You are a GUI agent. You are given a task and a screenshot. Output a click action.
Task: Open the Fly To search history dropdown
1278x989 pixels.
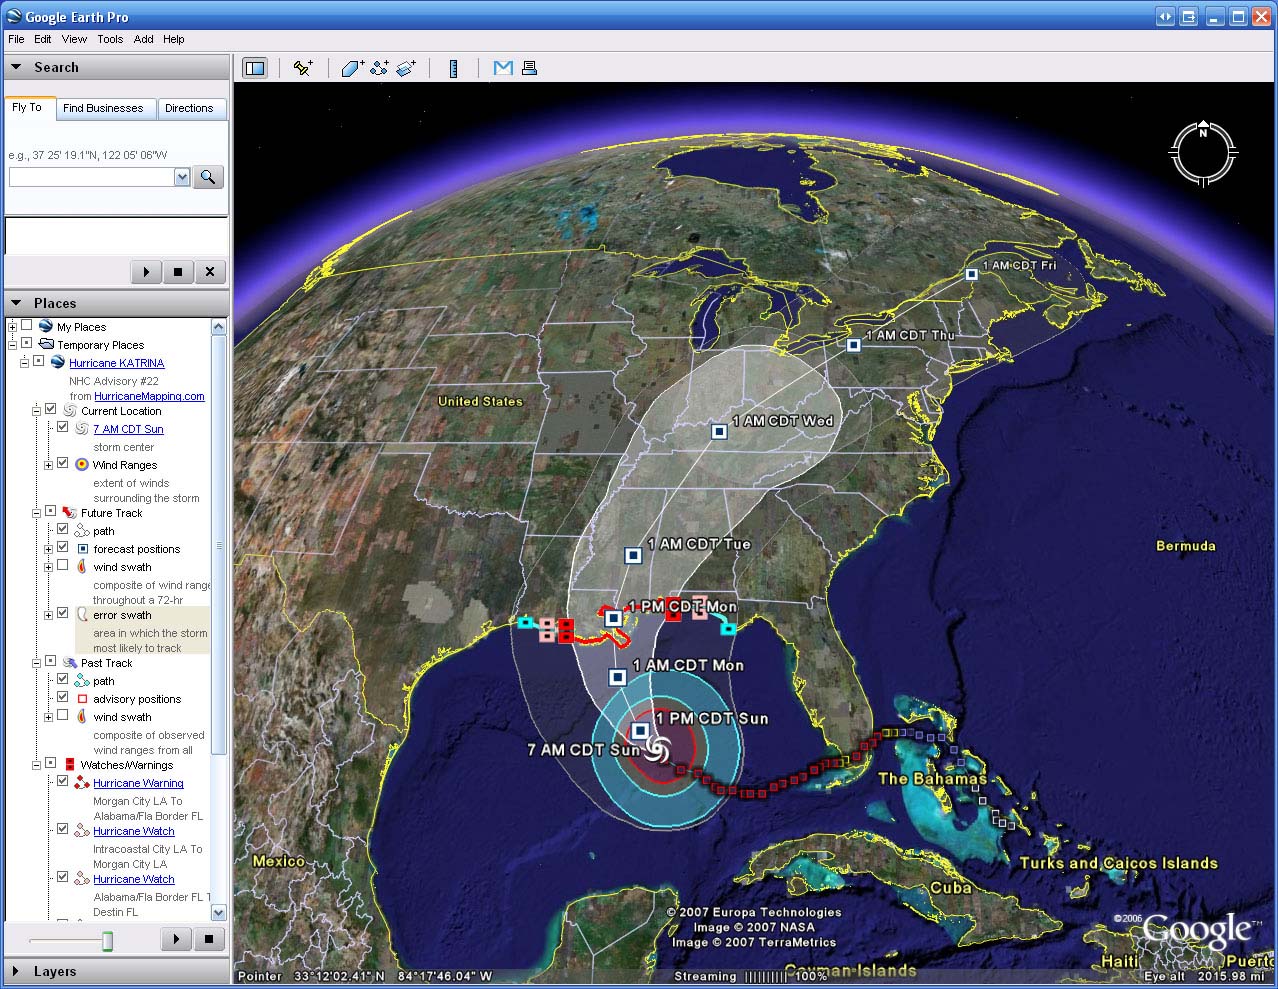coord(182,177)
